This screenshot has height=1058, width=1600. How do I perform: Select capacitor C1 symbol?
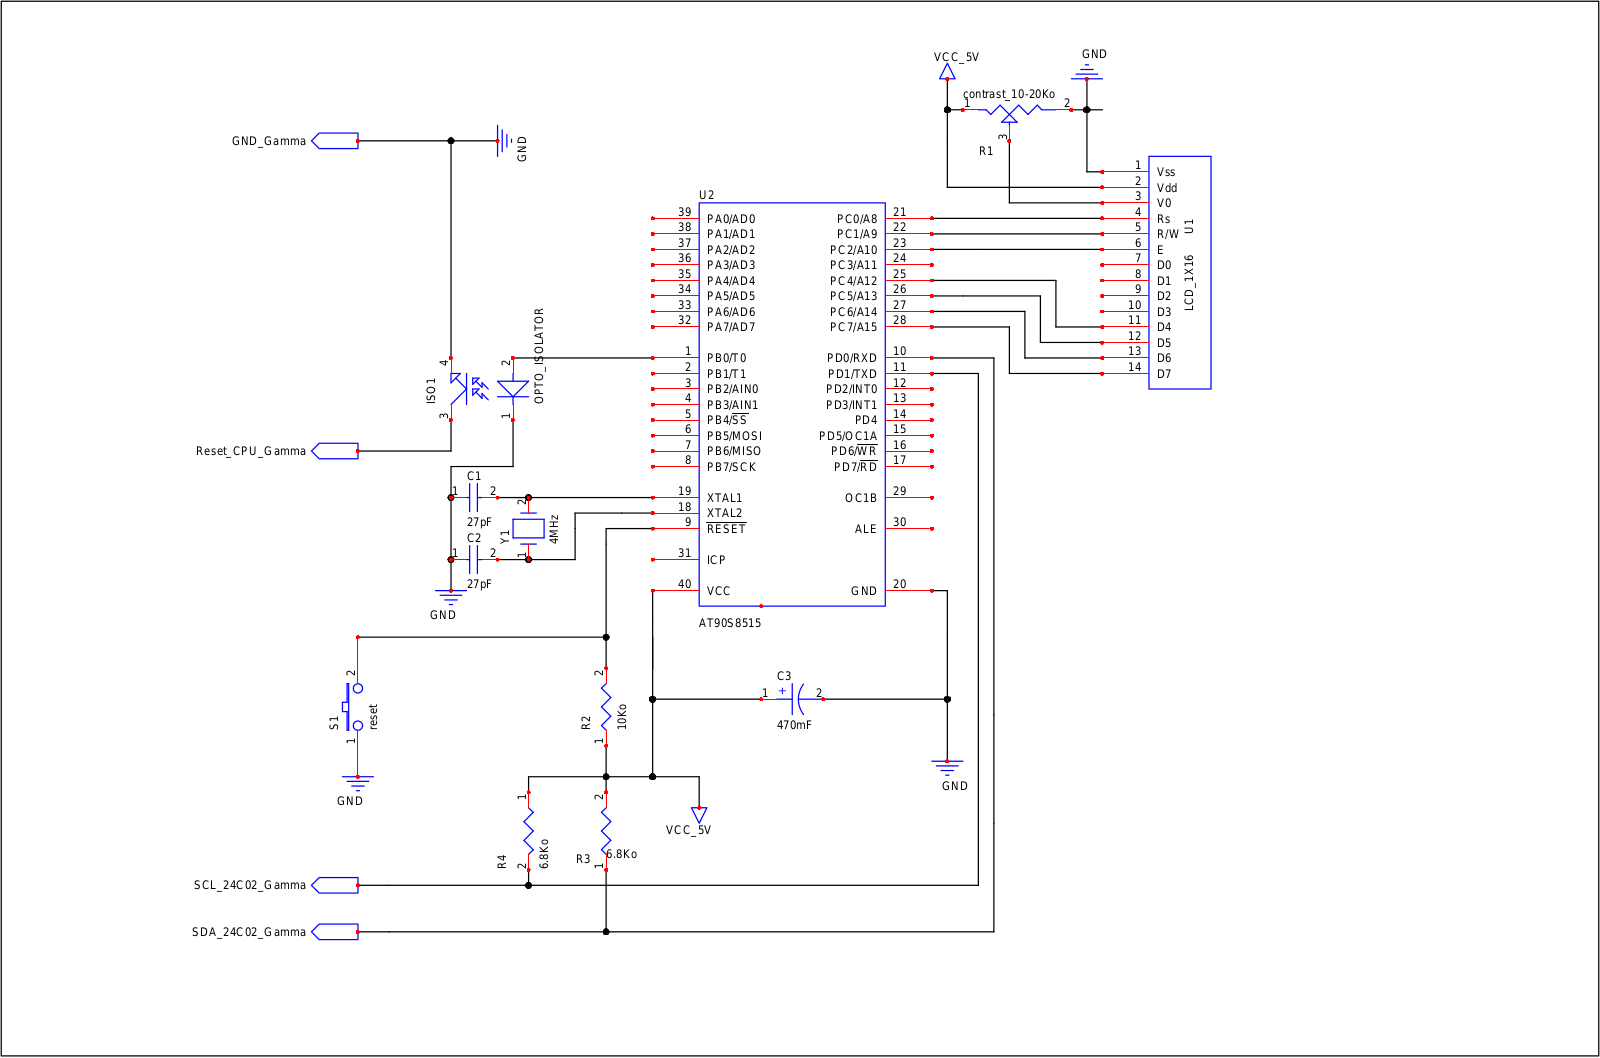(474, 498)
